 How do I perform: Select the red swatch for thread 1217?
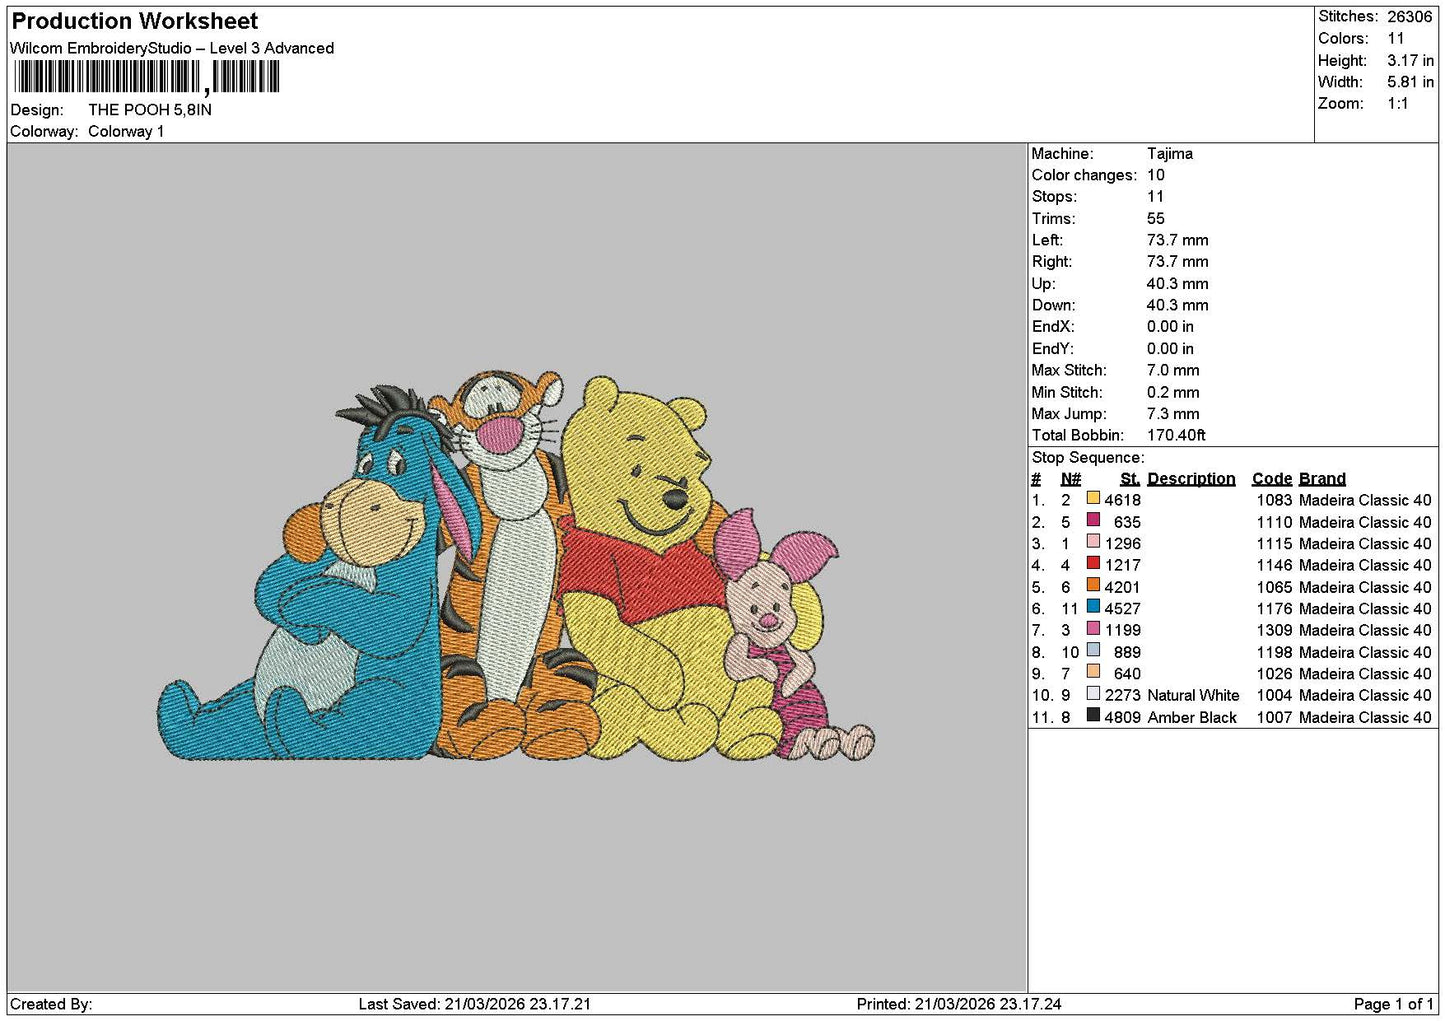pyautogui.click(x=1093, y=563)
